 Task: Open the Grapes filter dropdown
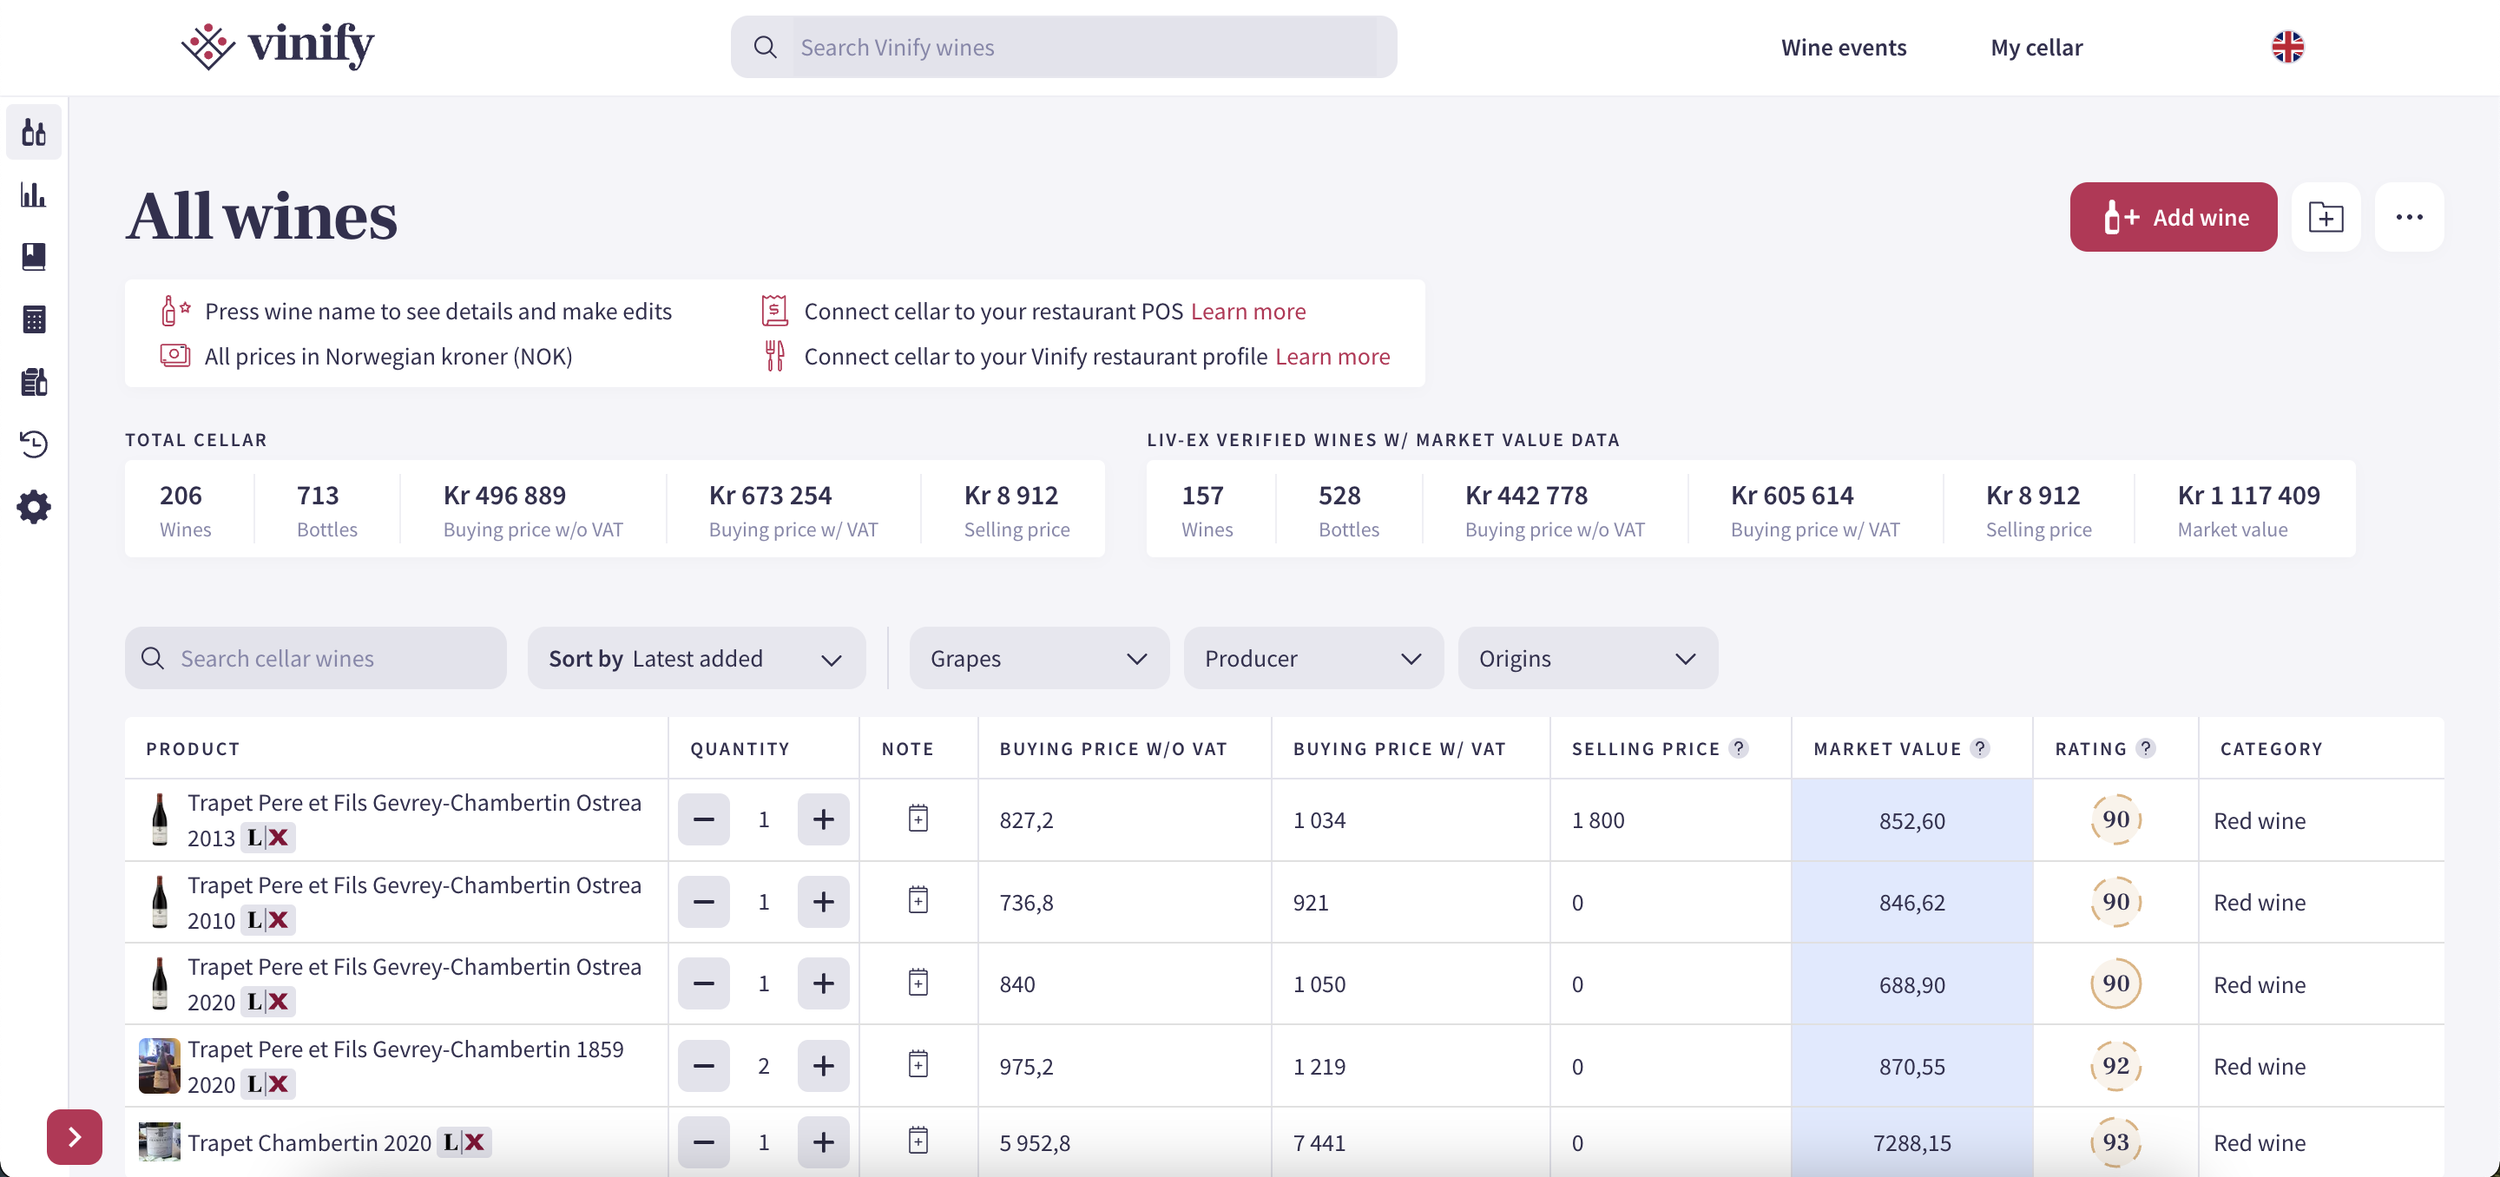click(x=1039, y=658)
